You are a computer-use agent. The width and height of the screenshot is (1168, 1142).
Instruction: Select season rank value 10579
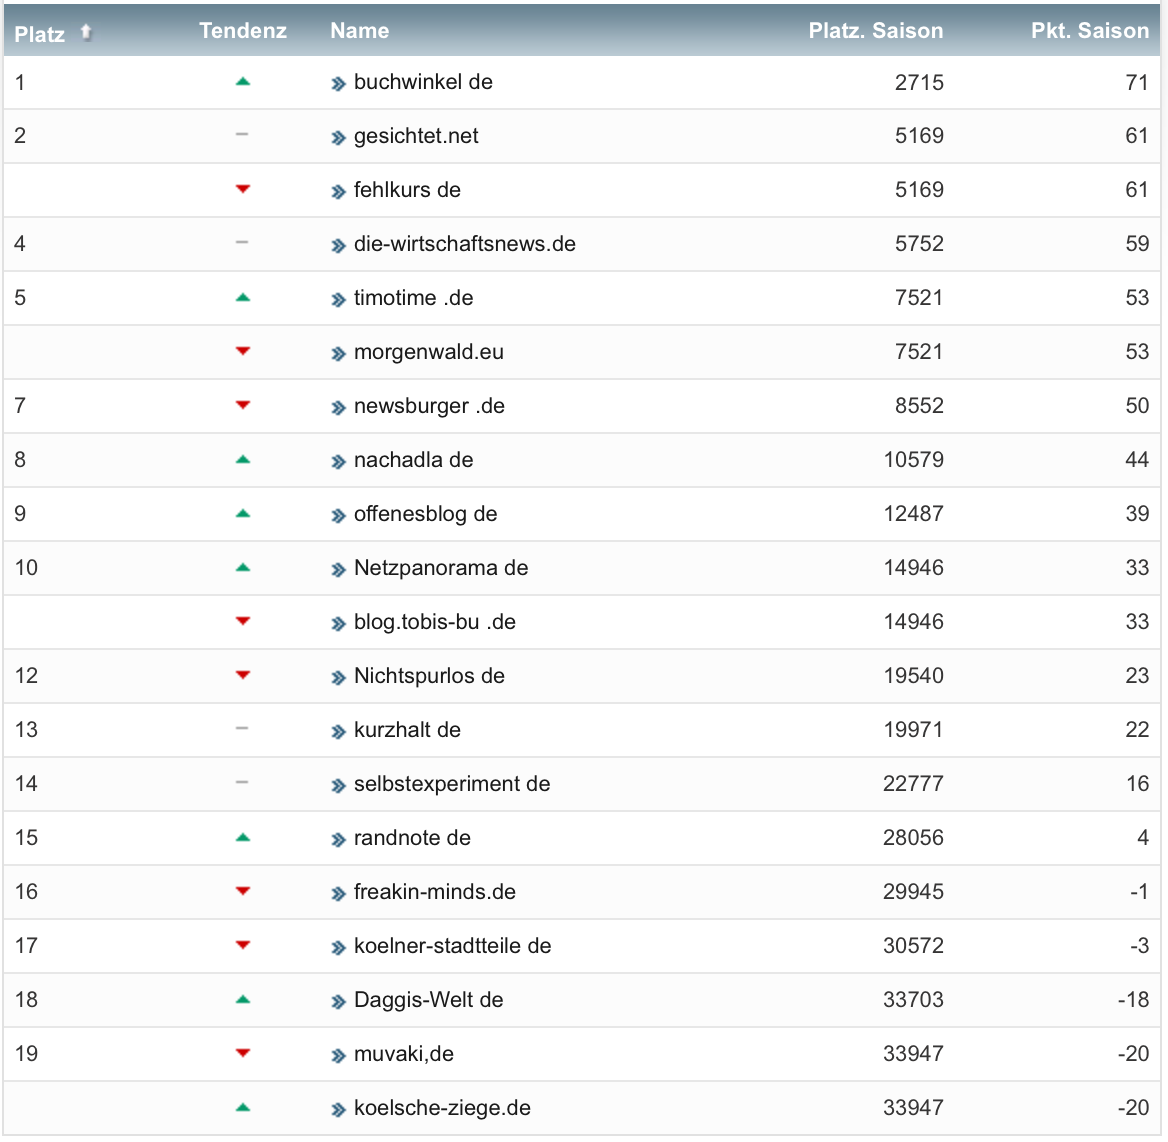point(914,460)
